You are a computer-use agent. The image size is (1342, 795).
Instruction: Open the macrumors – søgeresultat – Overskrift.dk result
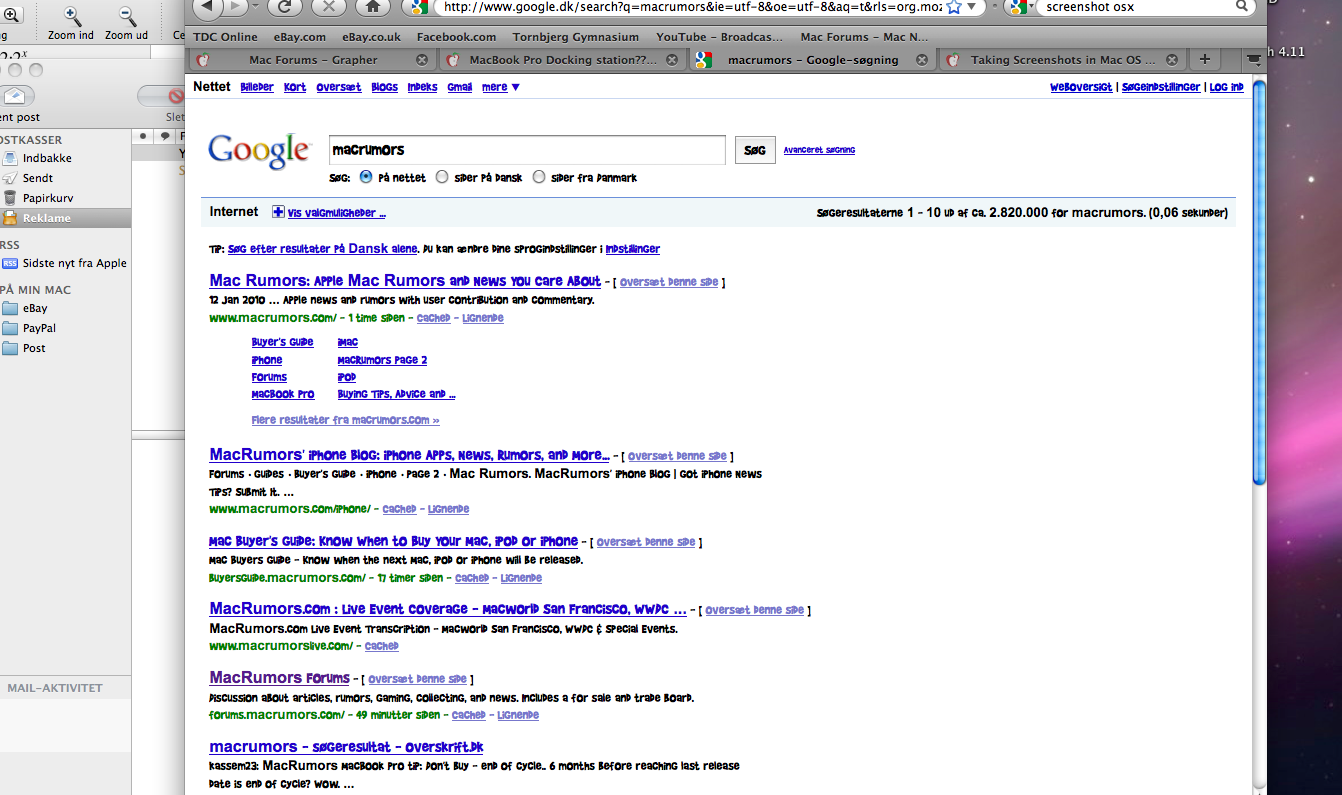pyautogui.click(x=346, y=747)
